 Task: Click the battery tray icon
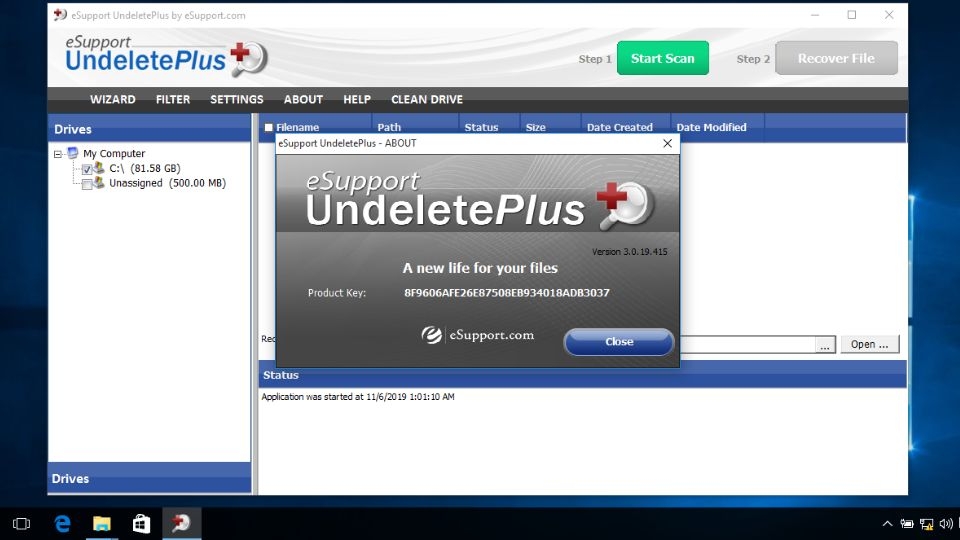(907, 523)
